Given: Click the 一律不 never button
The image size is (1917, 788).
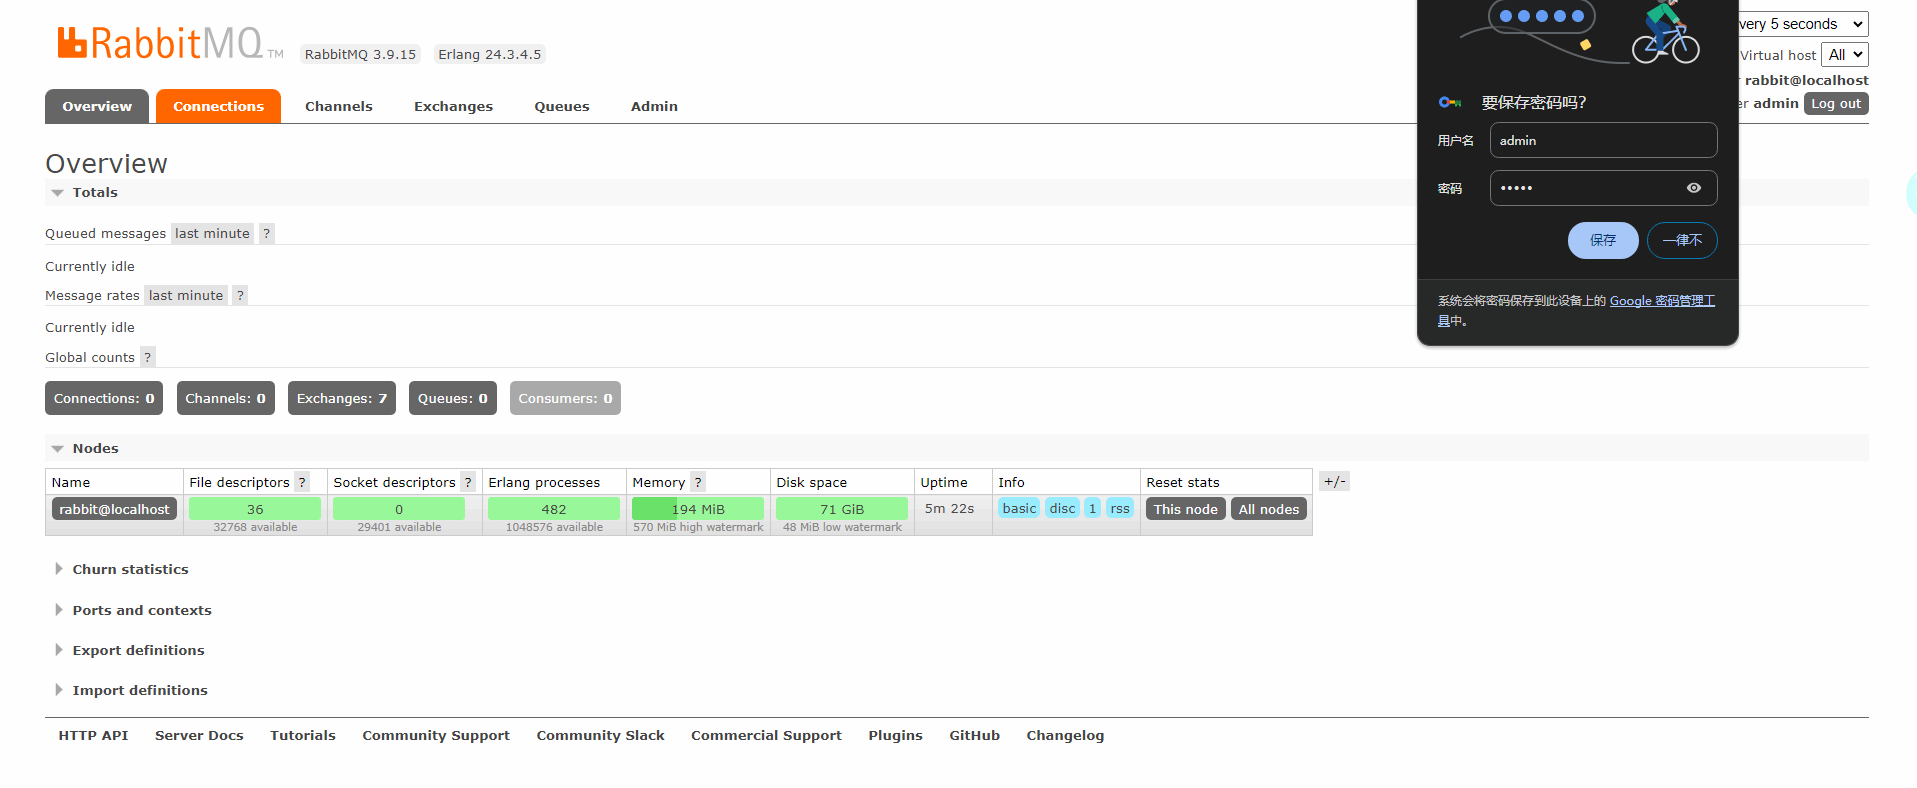Looking at the screenshot, I should click(x=1682, y=240).
